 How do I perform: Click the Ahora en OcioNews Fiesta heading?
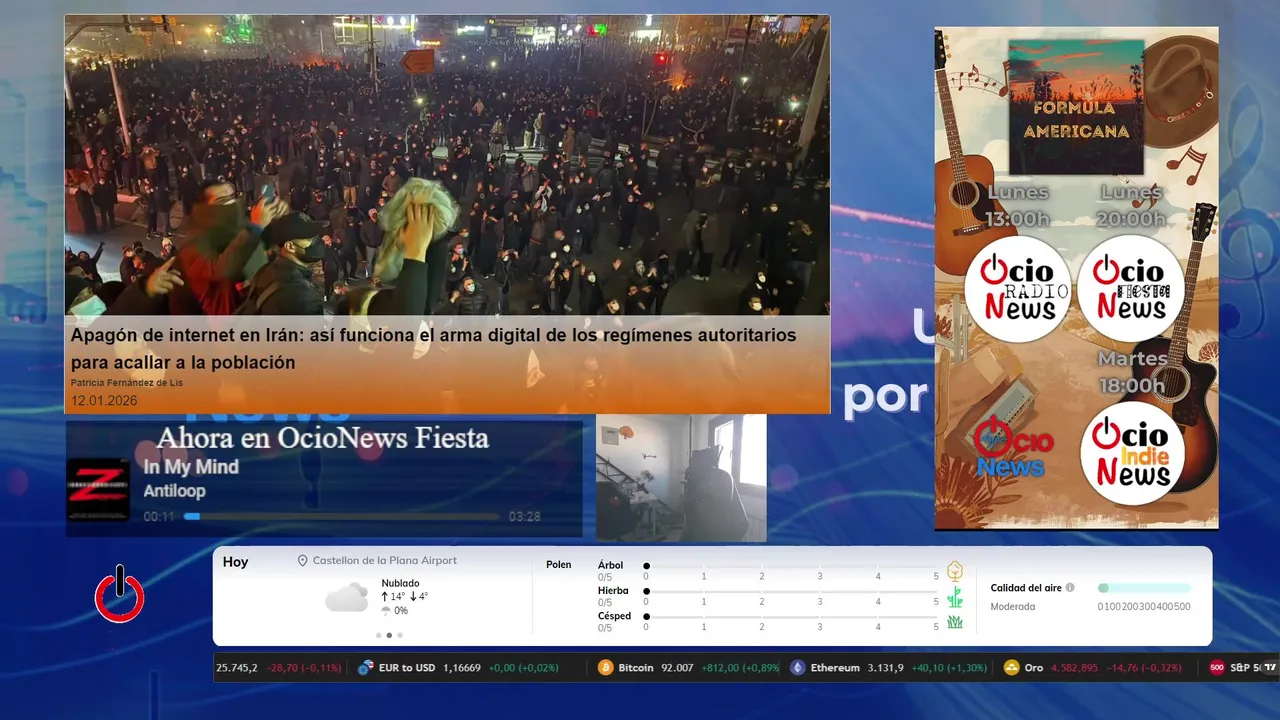(x=323, y=437)
